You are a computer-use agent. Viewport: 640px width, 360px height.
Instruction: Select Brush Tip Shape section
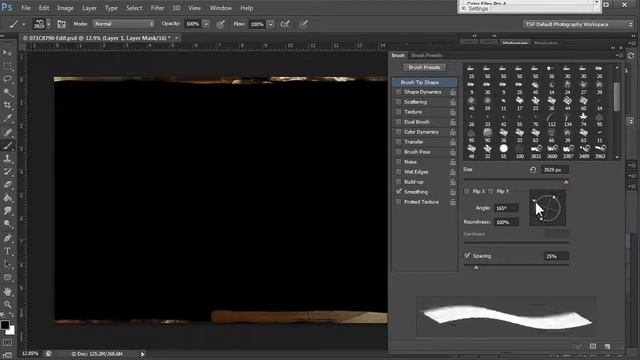pos(424,82)
